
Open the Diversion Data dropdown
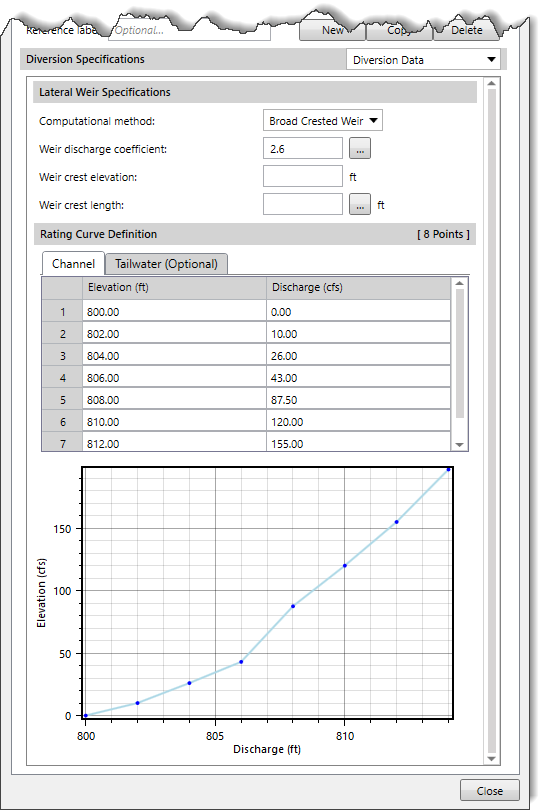pyautogui.click(x=423, y=60)
